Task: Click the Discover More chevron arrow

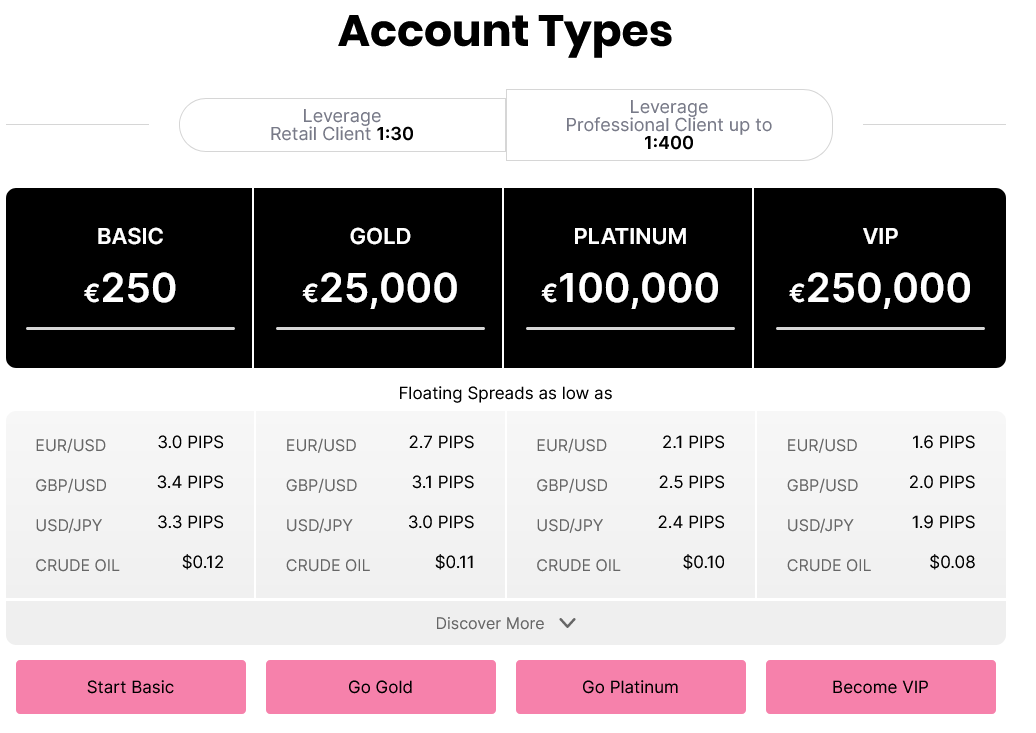Action: coord(567,623)
